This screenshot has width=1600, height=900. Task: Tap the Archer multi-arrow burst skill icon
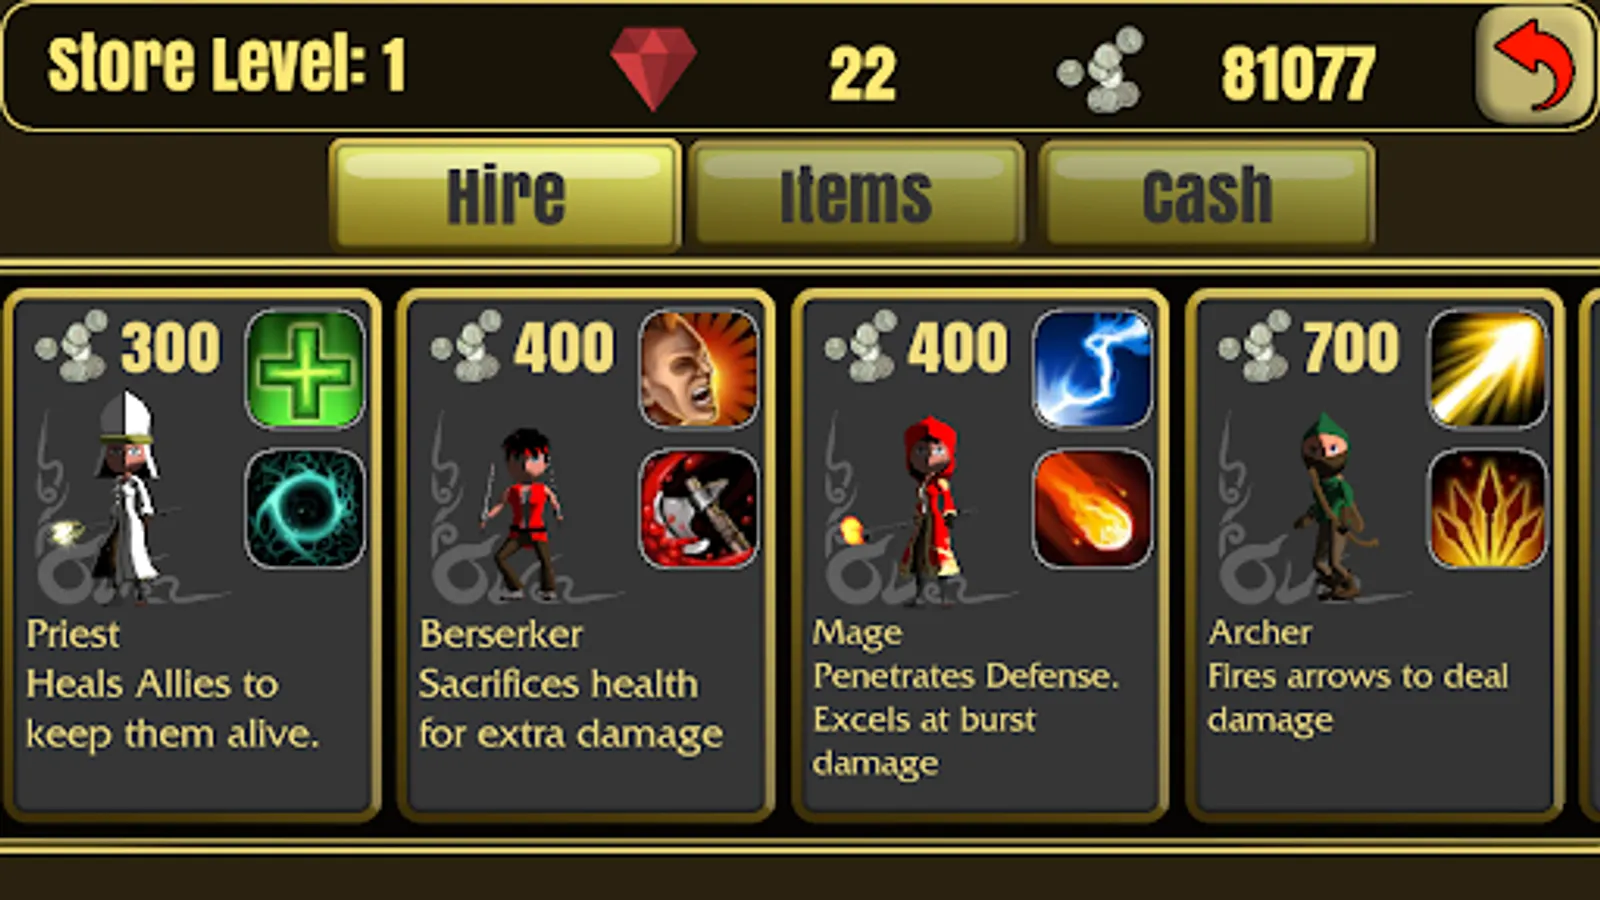click(x=1487, y=508)
